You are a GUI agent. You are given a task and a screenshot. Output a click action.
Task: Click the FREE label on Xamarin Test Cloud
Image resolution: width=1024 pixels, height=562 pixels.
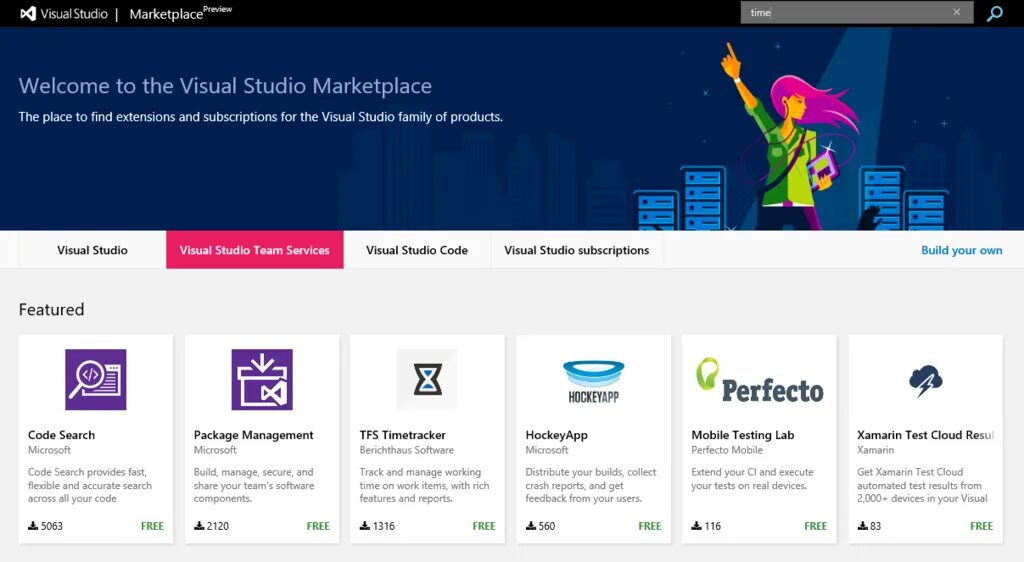982,525
